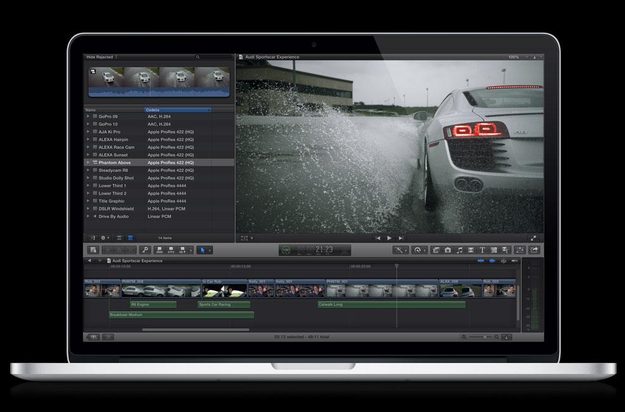Go to next edit in viewer
Viewport: 625px width, 412px height.
point(401,238)
